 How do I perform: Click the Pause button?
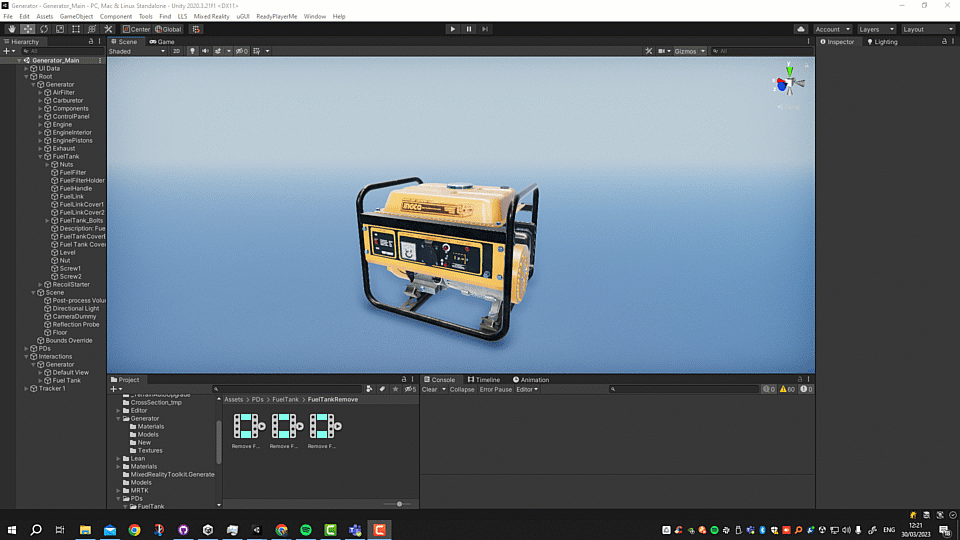point(468,29)
